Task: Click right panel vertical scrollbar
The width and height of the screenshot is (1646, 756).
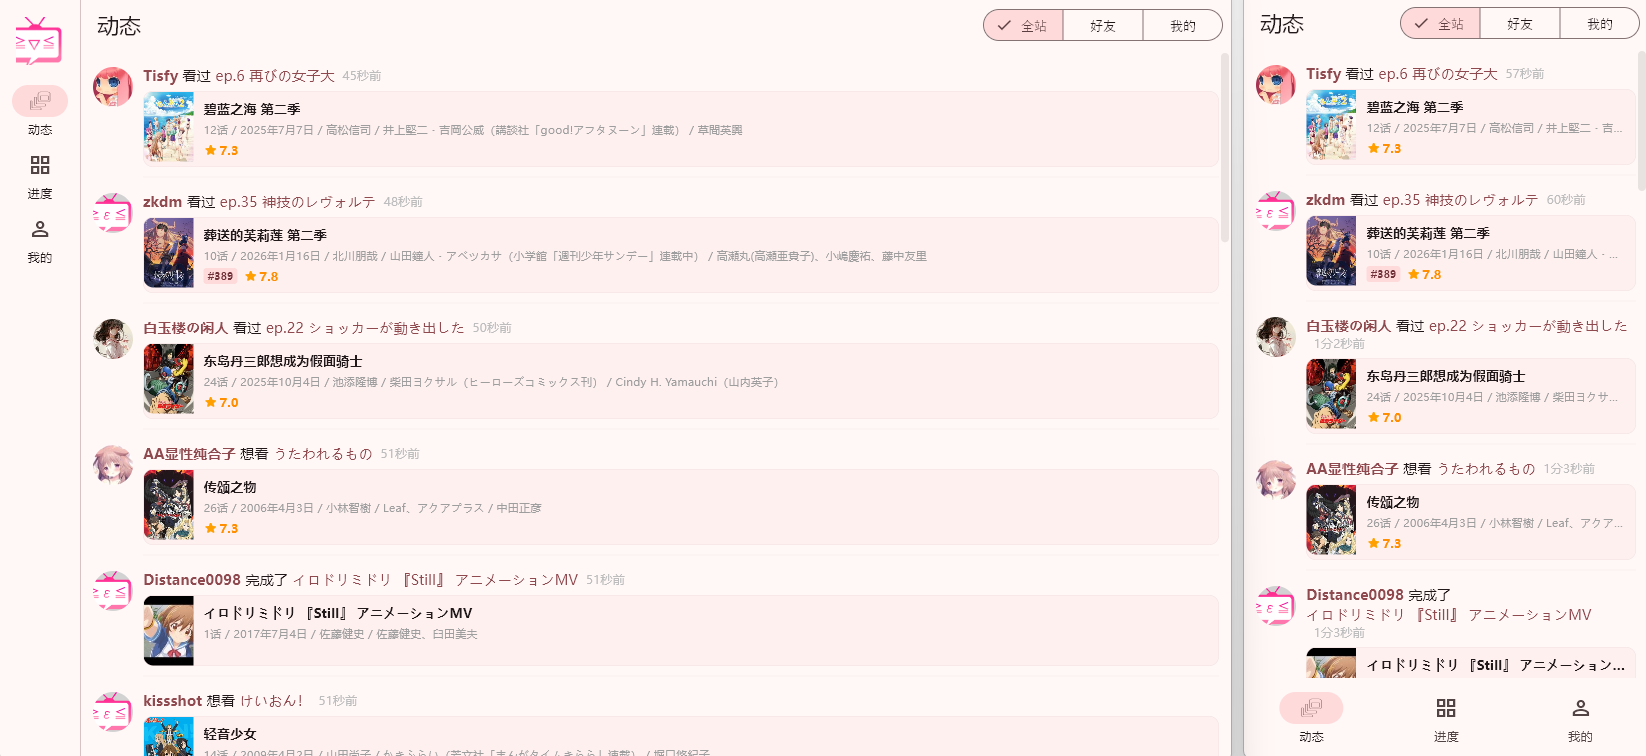Action: click(1641, 120)
